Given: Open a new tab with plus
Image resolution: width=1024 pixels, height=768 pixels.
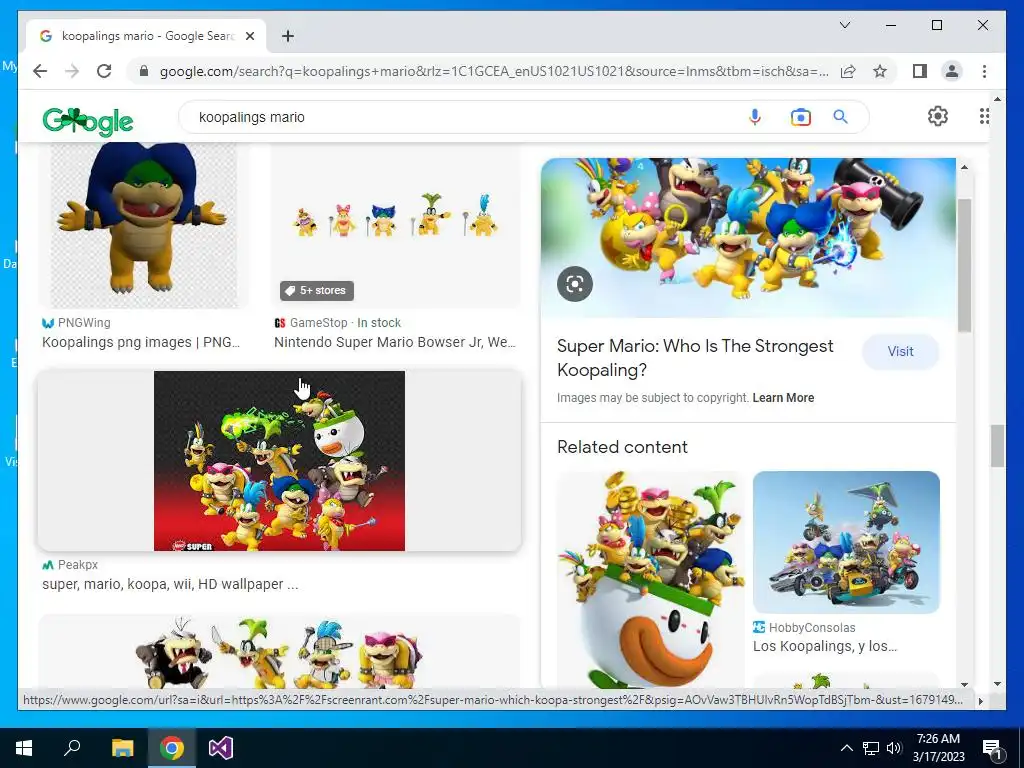Looking at the screenshot, I should [287, 36].
